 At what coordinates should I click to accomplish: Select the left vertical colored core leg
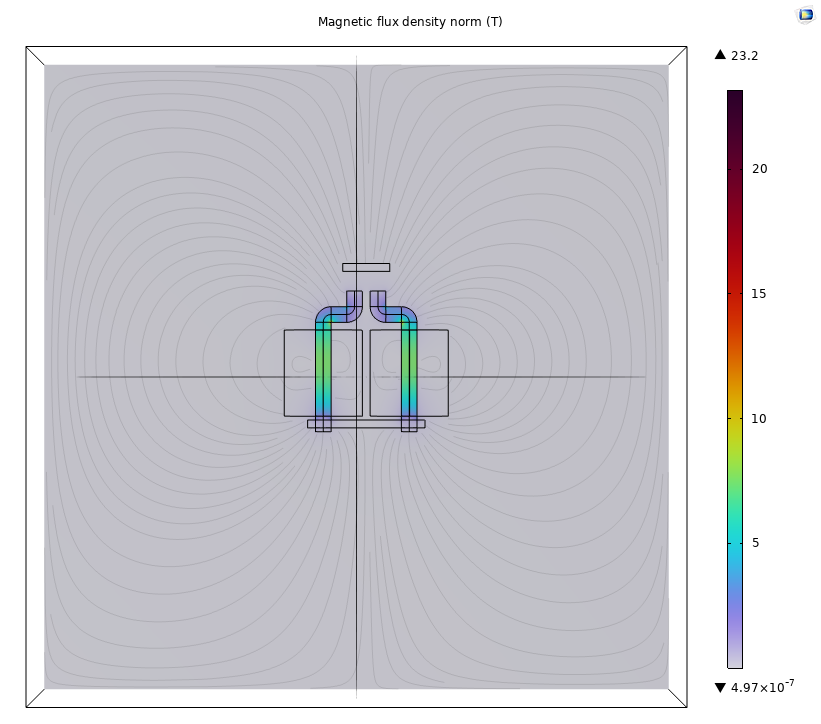(323, 375)
